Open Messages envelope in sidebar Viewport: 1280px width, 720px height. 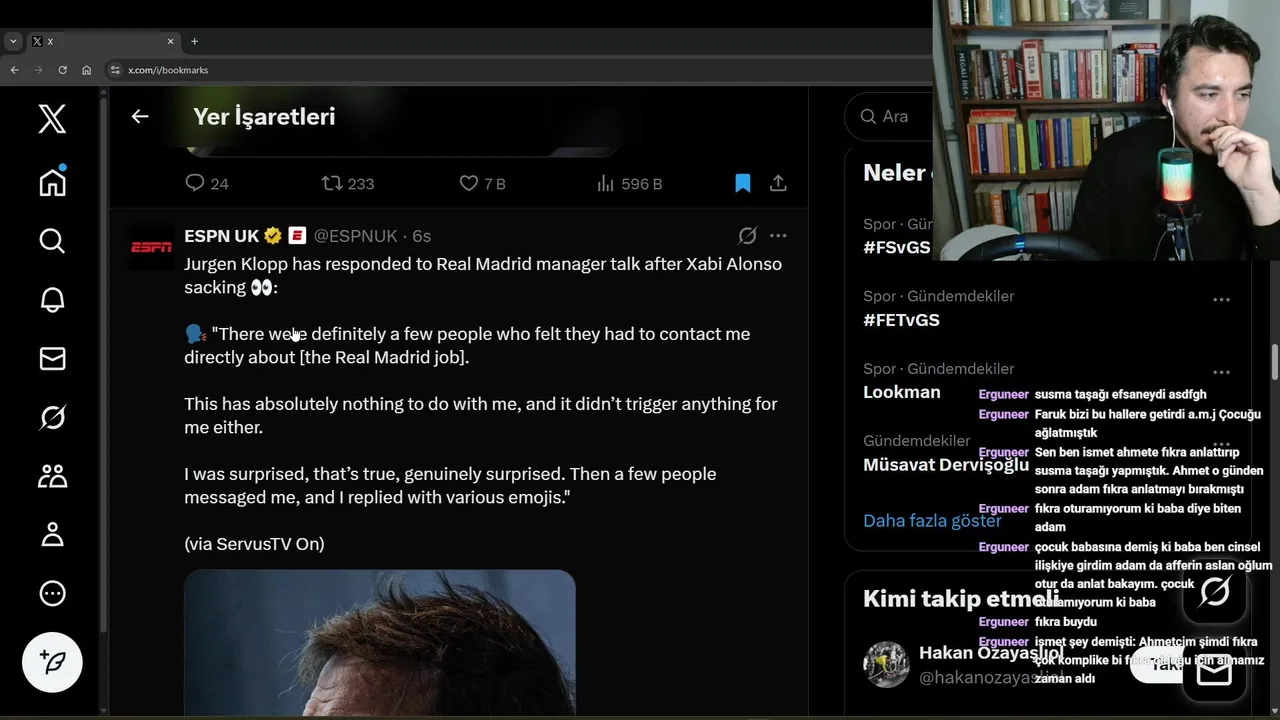(x=52, y=358)
